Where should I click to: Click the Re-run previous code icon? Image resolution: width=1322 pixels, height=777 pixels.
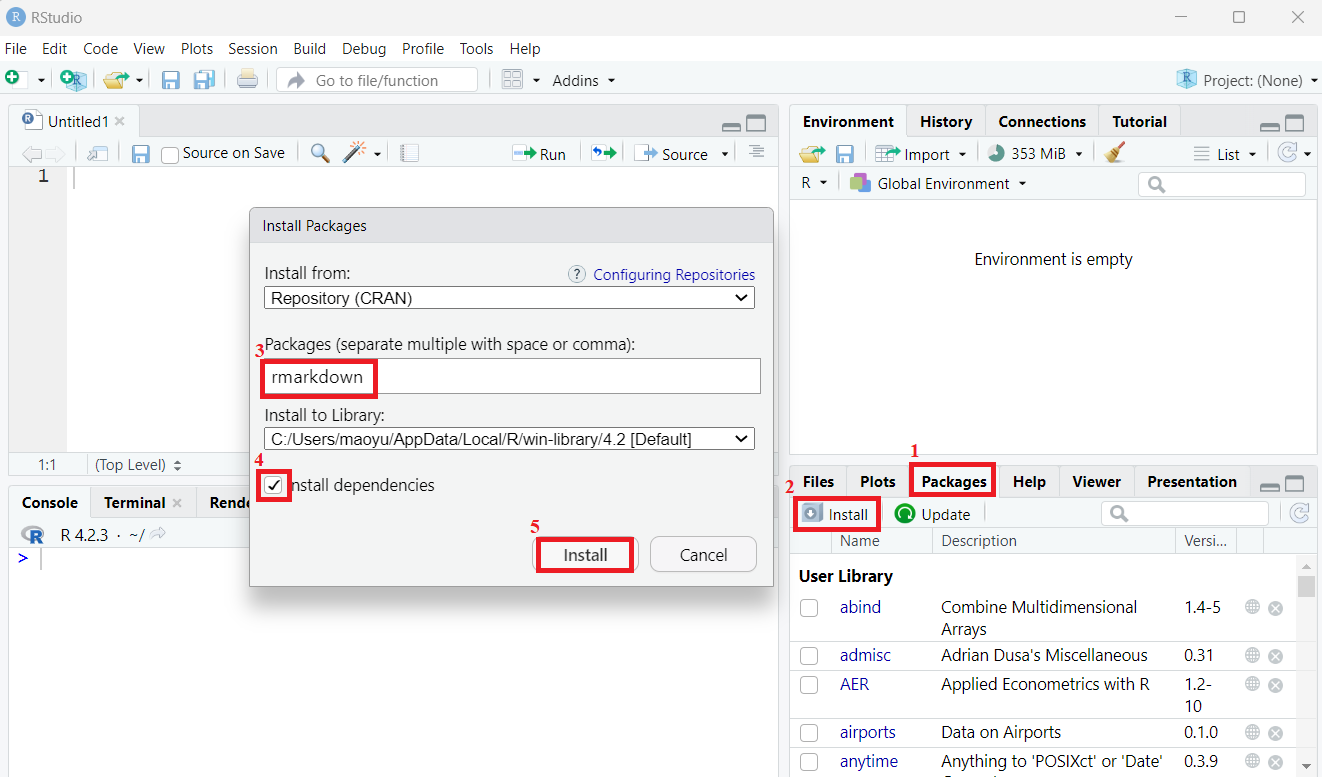(x=603, y=154)
